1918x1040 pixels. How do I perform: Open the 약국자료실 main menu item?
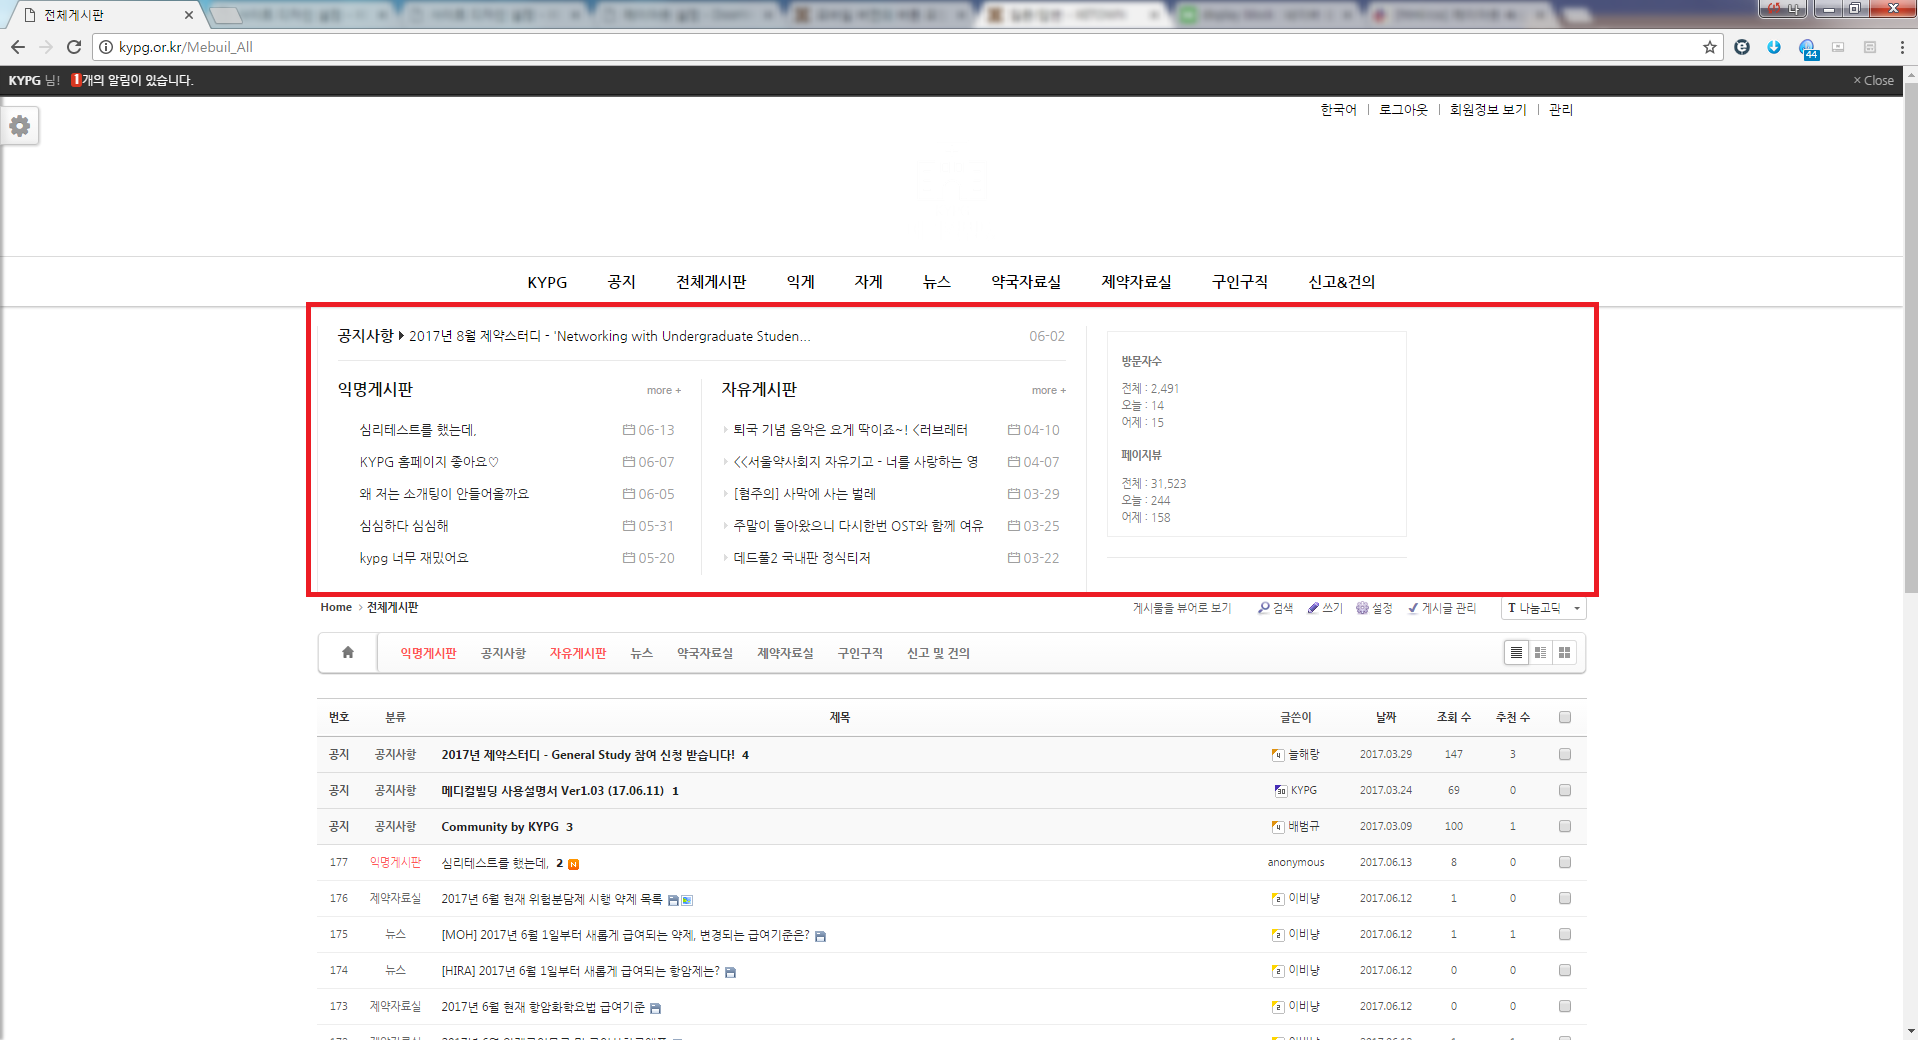click(x=1025, y=282)
